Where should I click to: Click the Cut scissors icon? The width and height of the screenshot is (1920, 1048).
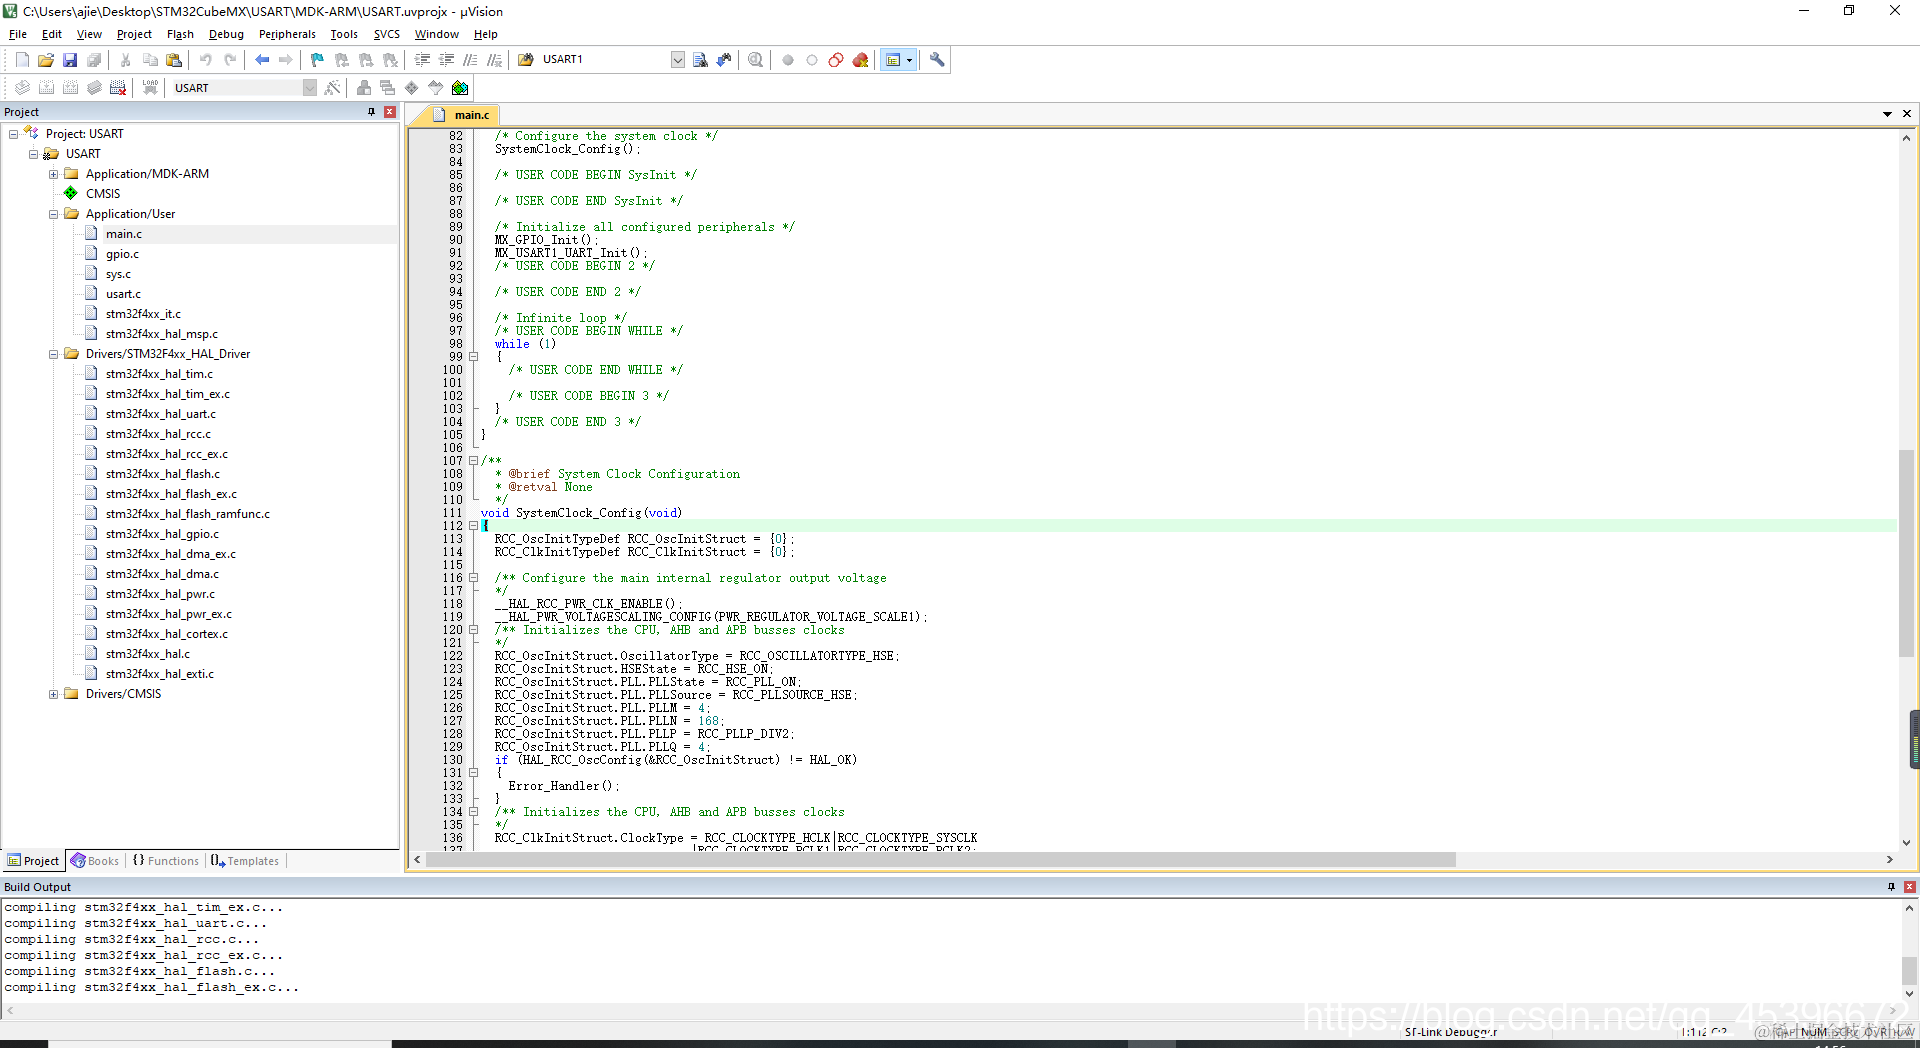(x=126, y=60)
